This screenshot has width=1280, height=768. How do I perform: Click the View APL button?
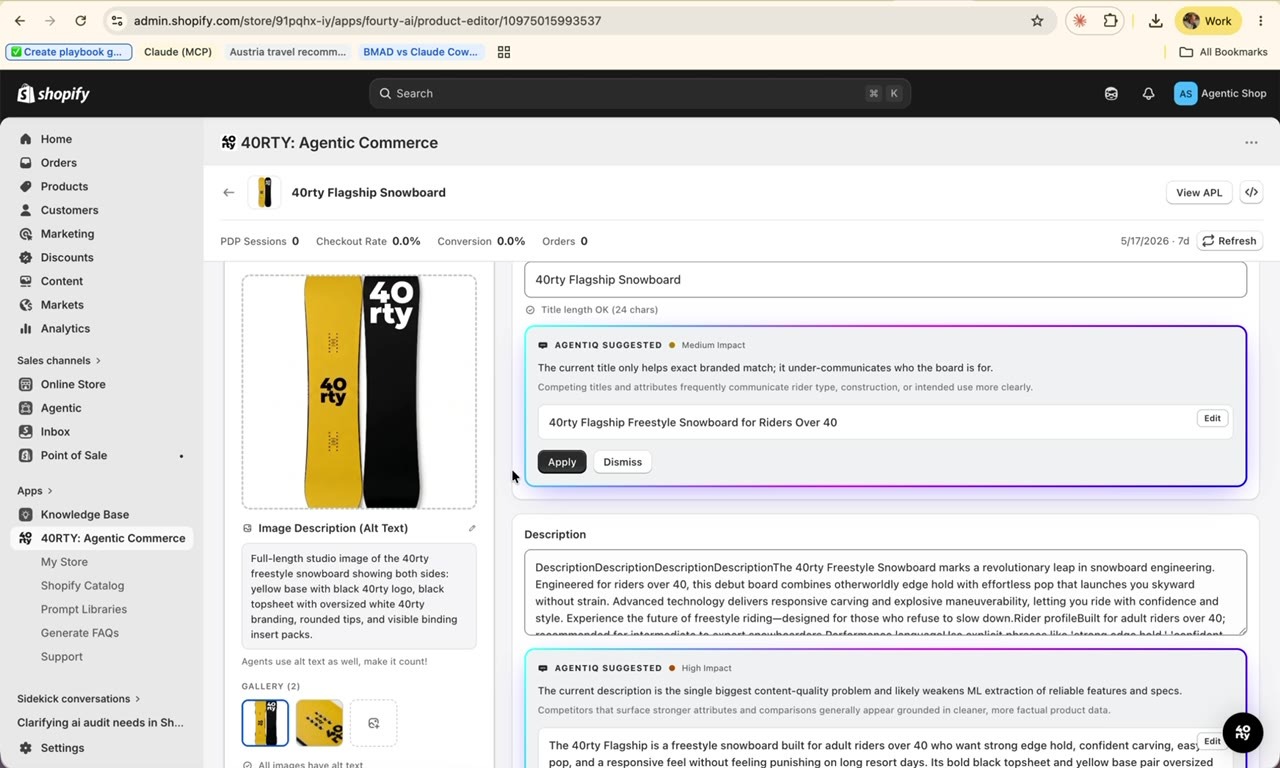tap(1199, 193)
